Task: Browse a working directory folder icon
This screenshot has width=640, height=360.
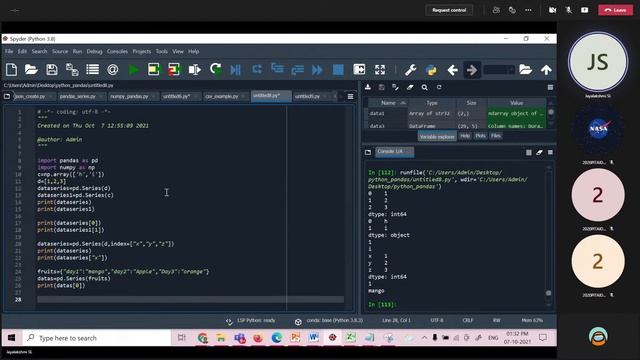Action: [525, 70]
